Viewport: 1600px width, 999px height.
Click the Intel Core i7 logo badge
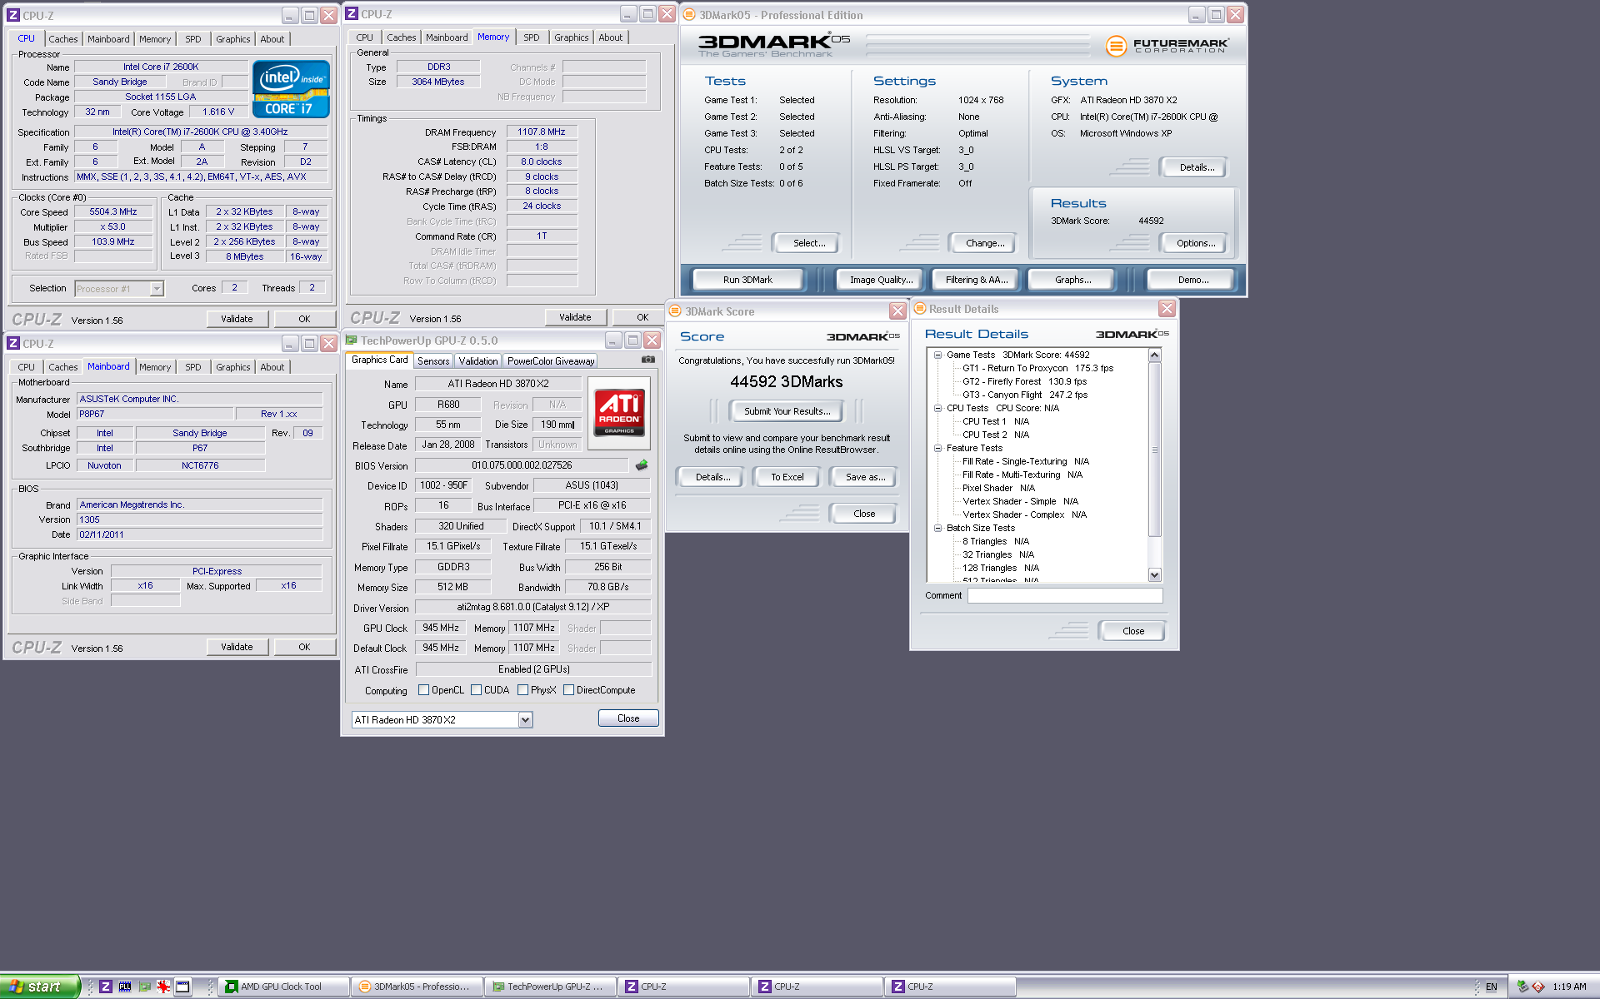tap(291, 90)
